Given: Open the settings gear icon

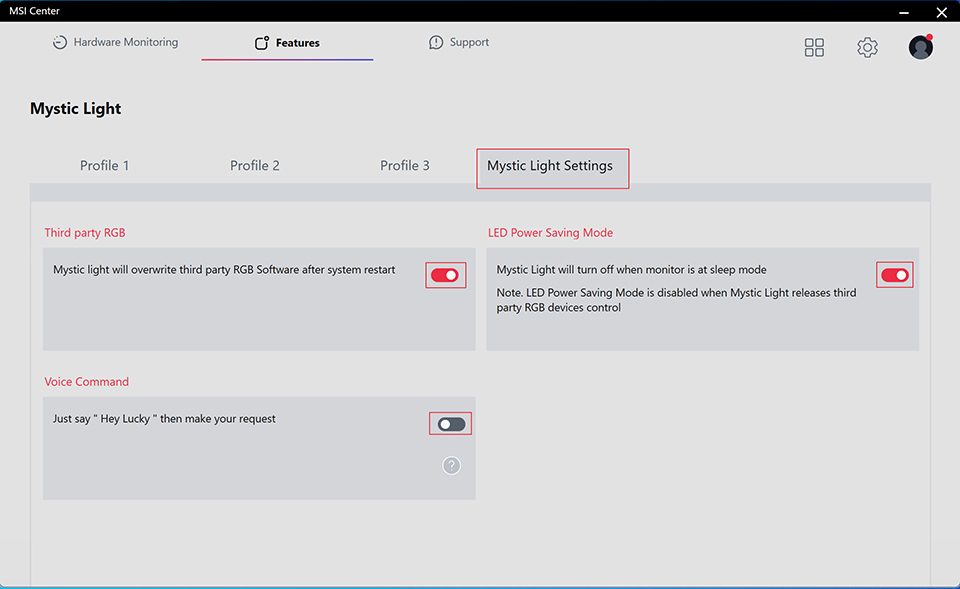Looking at the screenshot, I should click(x=867, y=47).
